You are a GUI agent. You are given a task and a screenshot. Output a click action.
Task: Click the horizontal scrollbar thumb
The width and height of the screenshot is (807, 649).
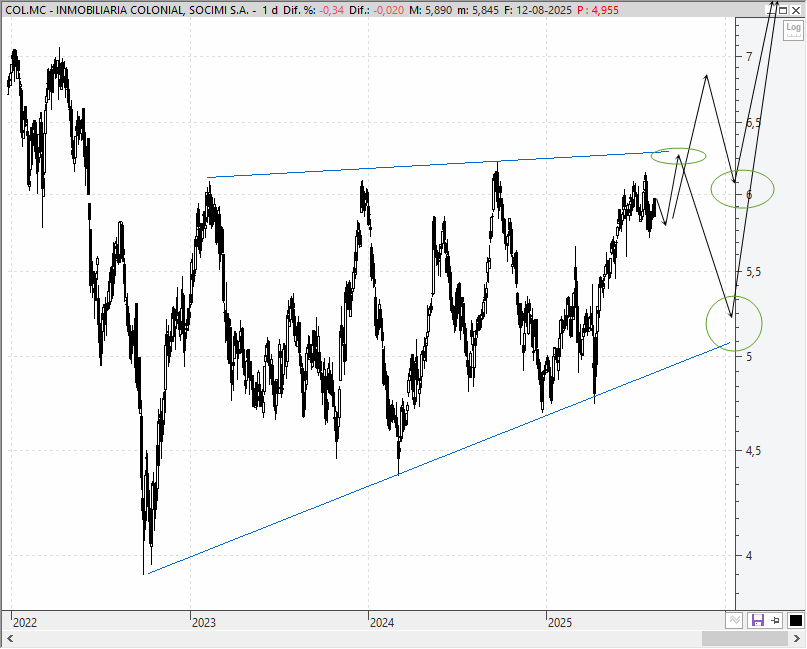(744, 639)
